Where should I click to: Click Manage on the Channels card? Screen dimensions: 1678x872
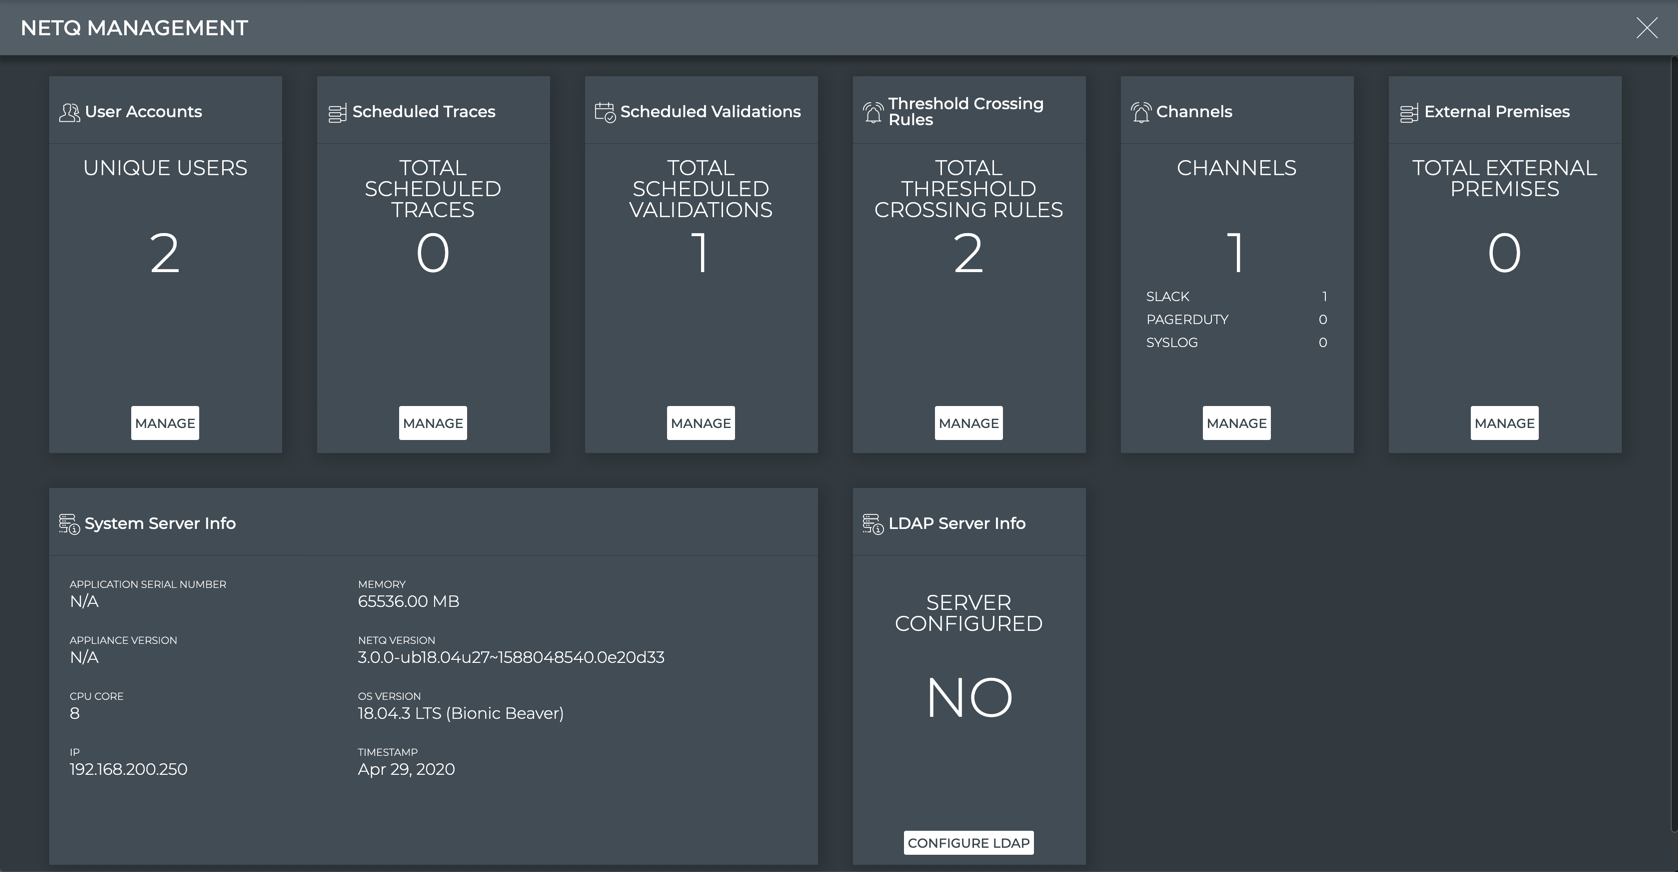click(x=1237, y=423)
